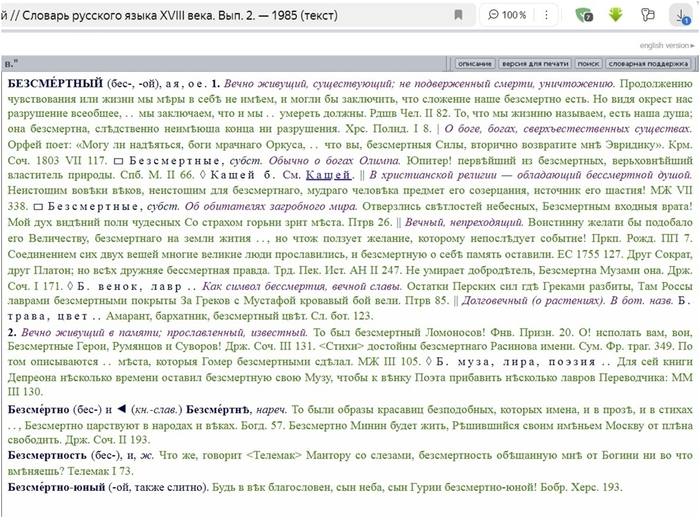
Task: Click the bookmark icon in address bar
Action: coord(458,15)
